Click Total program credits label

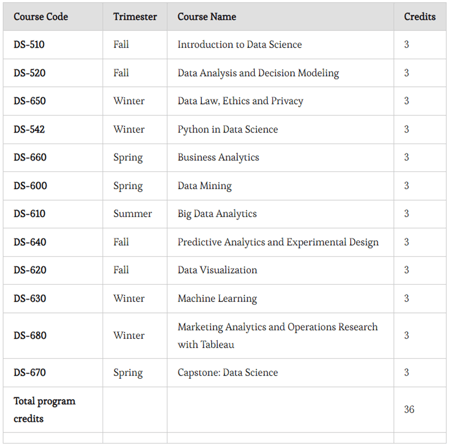tap(44, 410)
